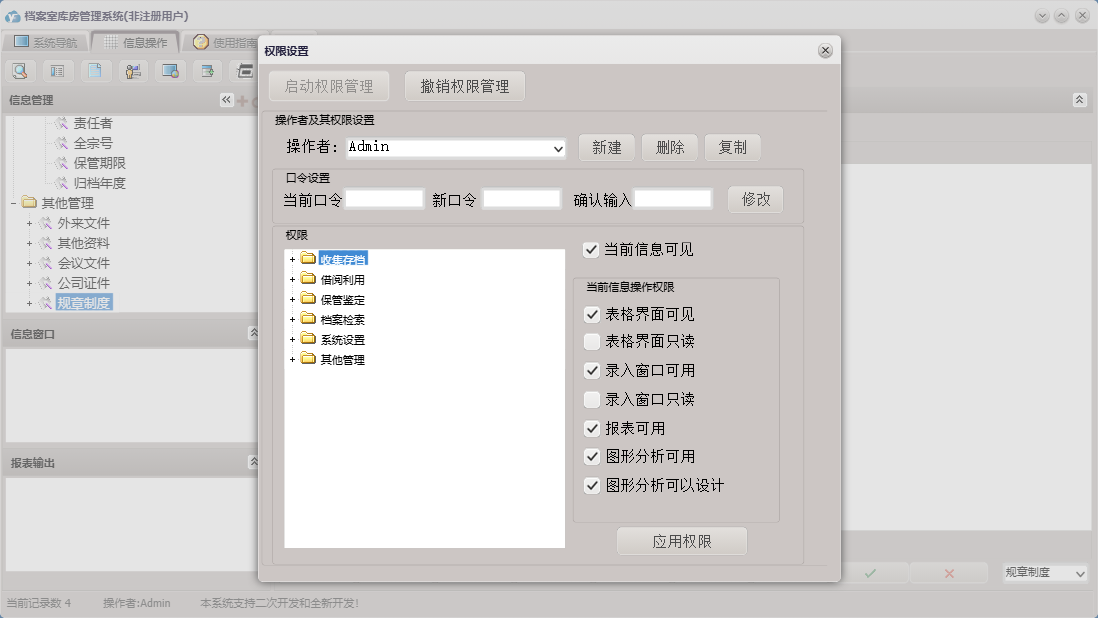Click the tool icon beside 会议文件

point(46,262)
